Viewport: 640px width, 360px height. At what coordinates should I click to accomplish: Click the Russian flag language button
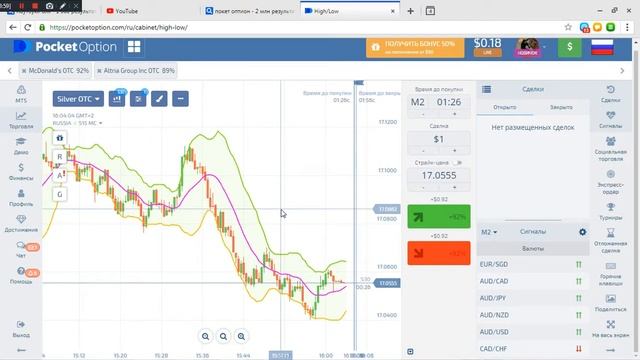click(602, 47)
